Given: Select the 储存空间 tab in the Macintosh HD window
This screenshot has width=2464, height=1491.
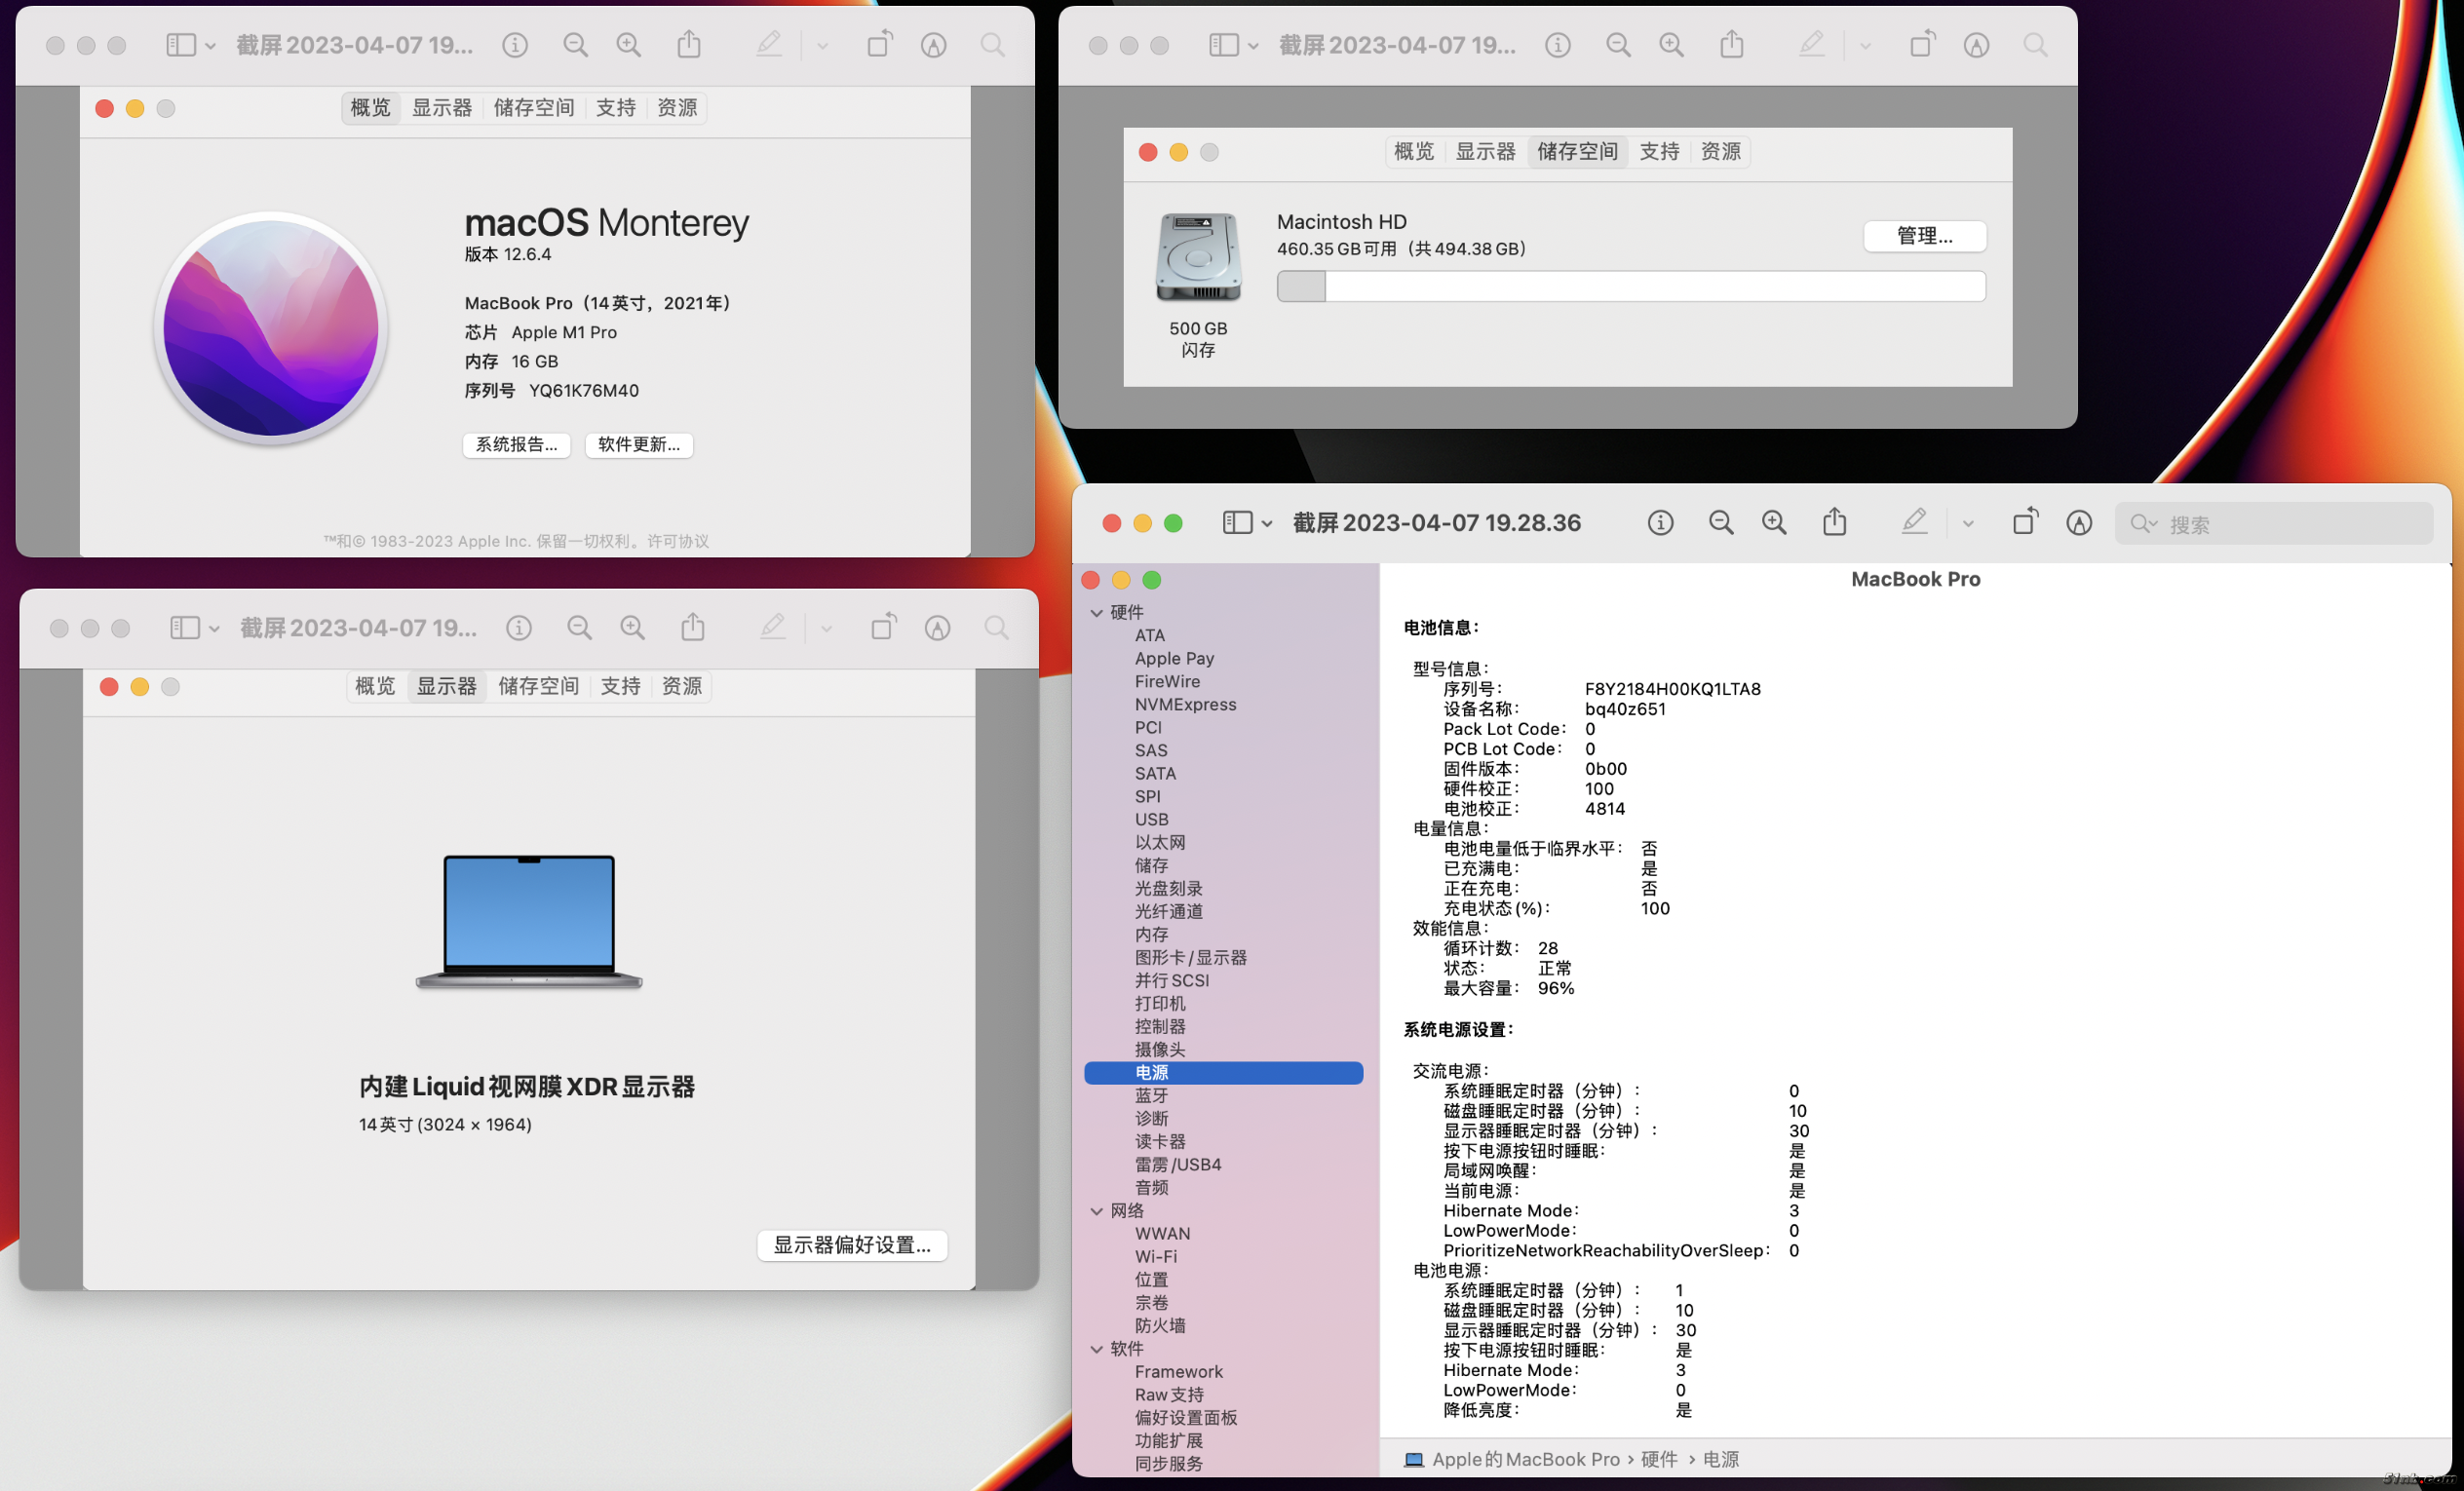Looking at the screenshot, I should pos(1577,152).
